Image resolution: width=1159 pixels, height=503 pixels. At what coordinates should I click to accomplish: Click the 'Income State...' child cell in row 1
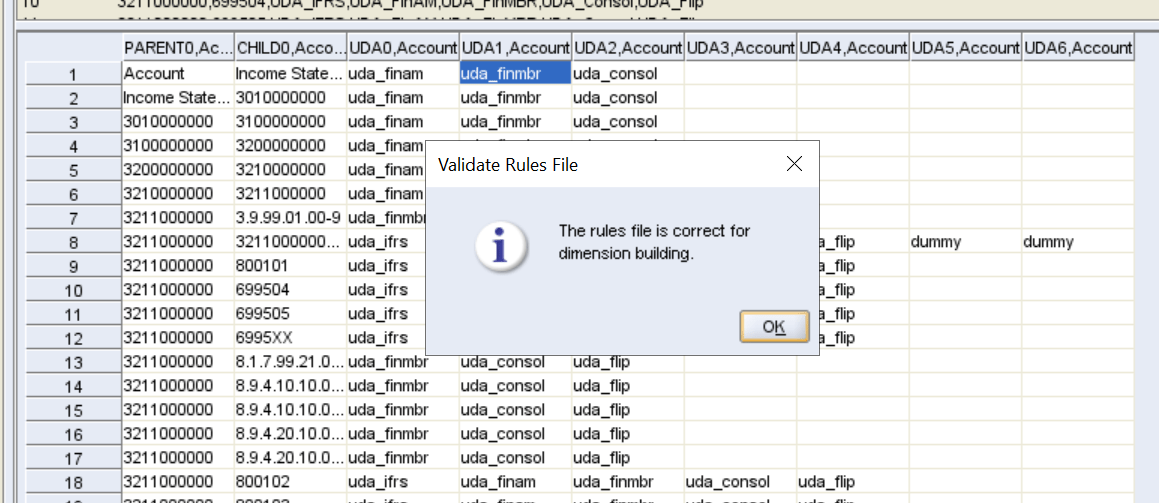point(290,73)
